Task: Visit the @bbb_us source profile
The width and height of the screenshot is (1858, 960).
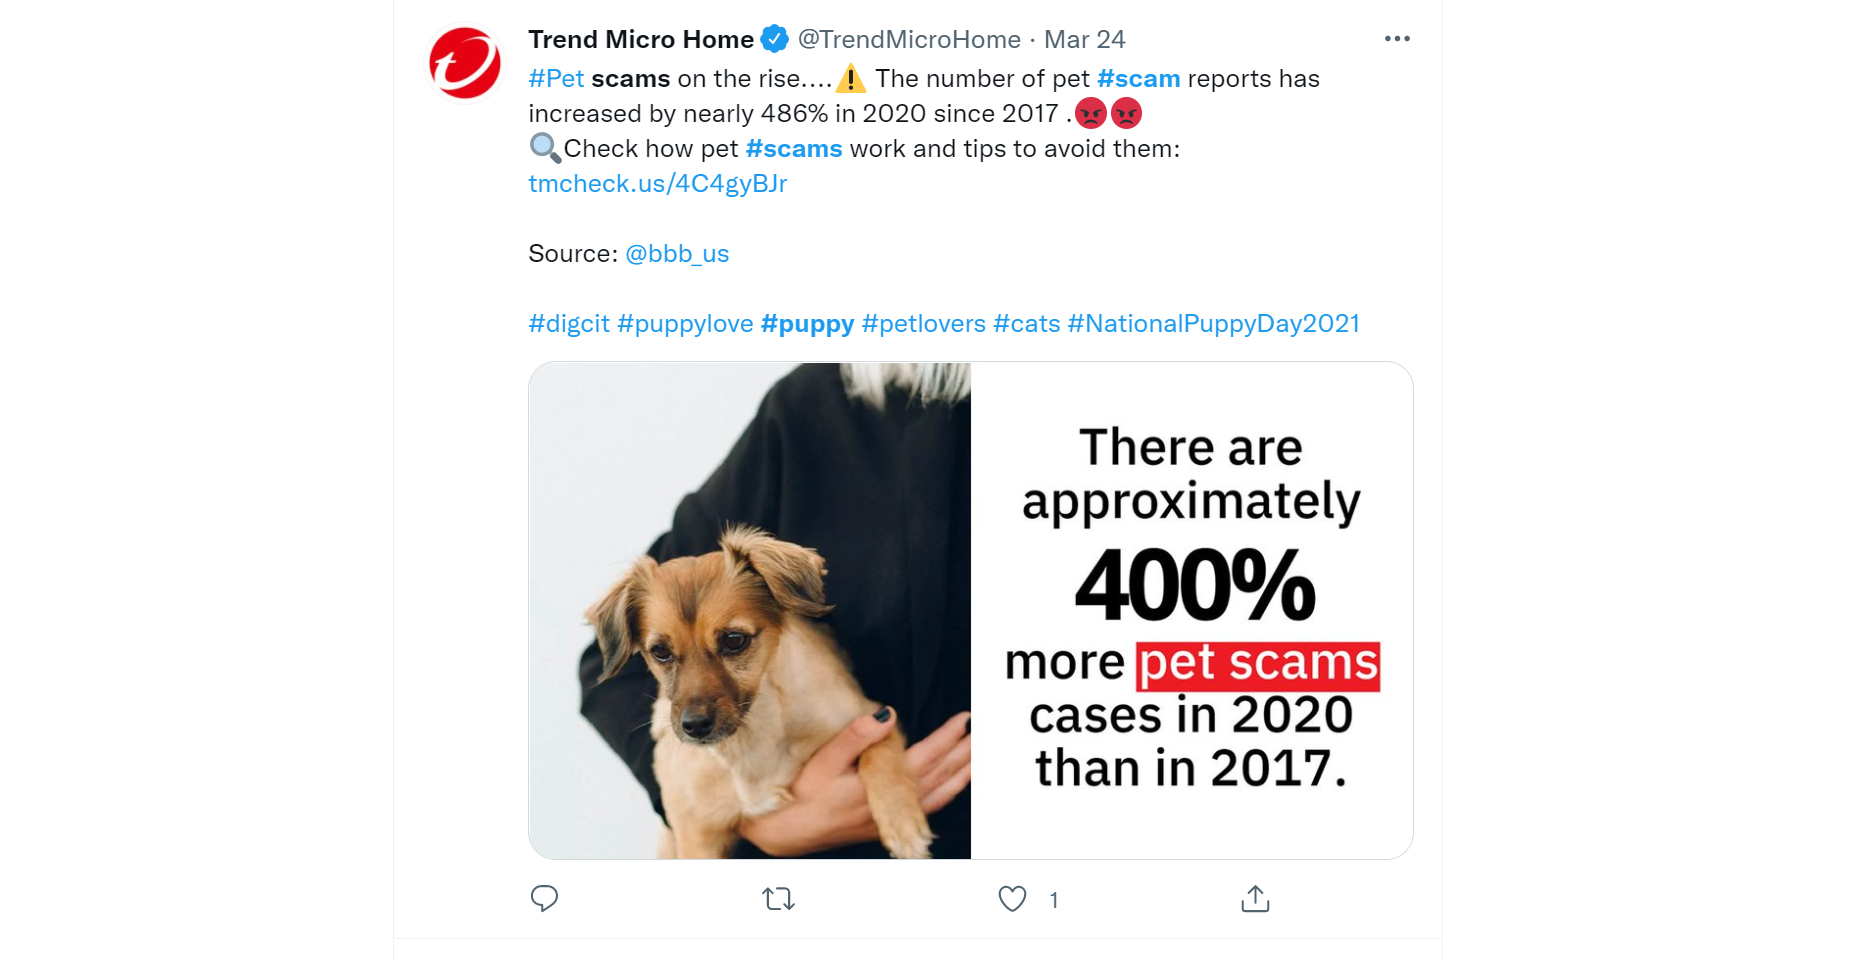Action: pos(677,254)
